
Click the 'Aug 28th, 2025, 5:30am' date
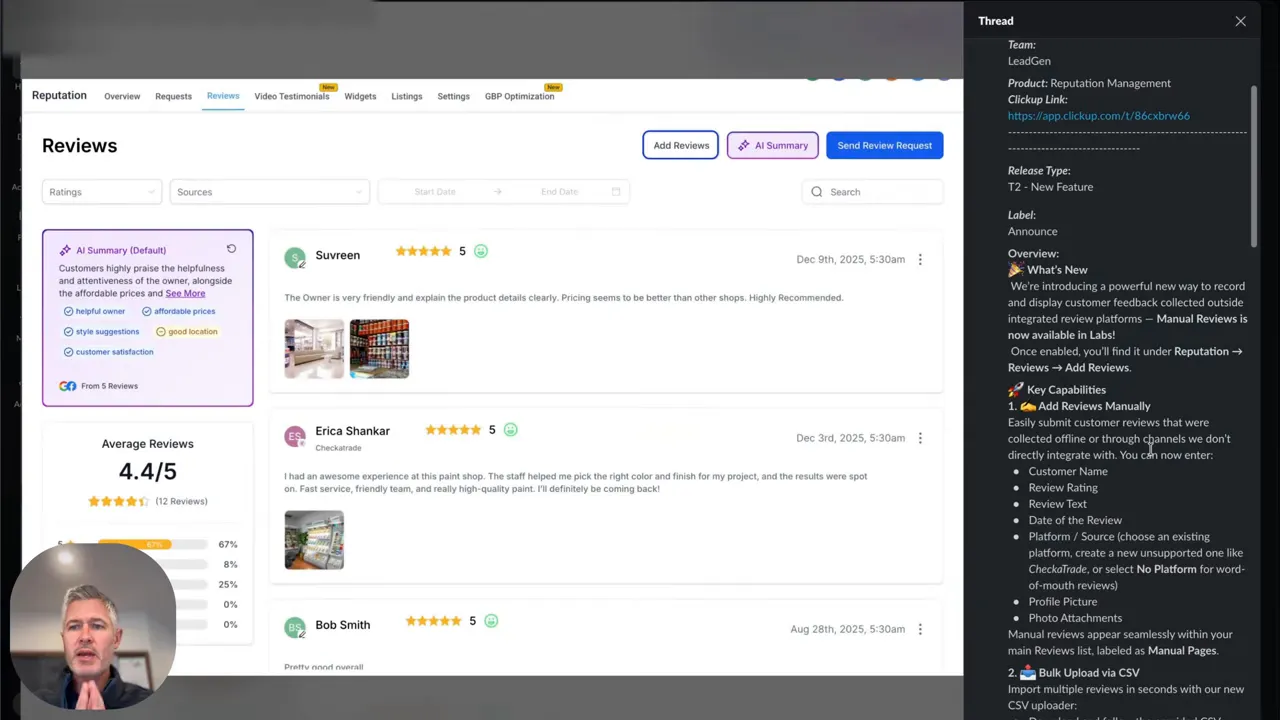point(847,629)
